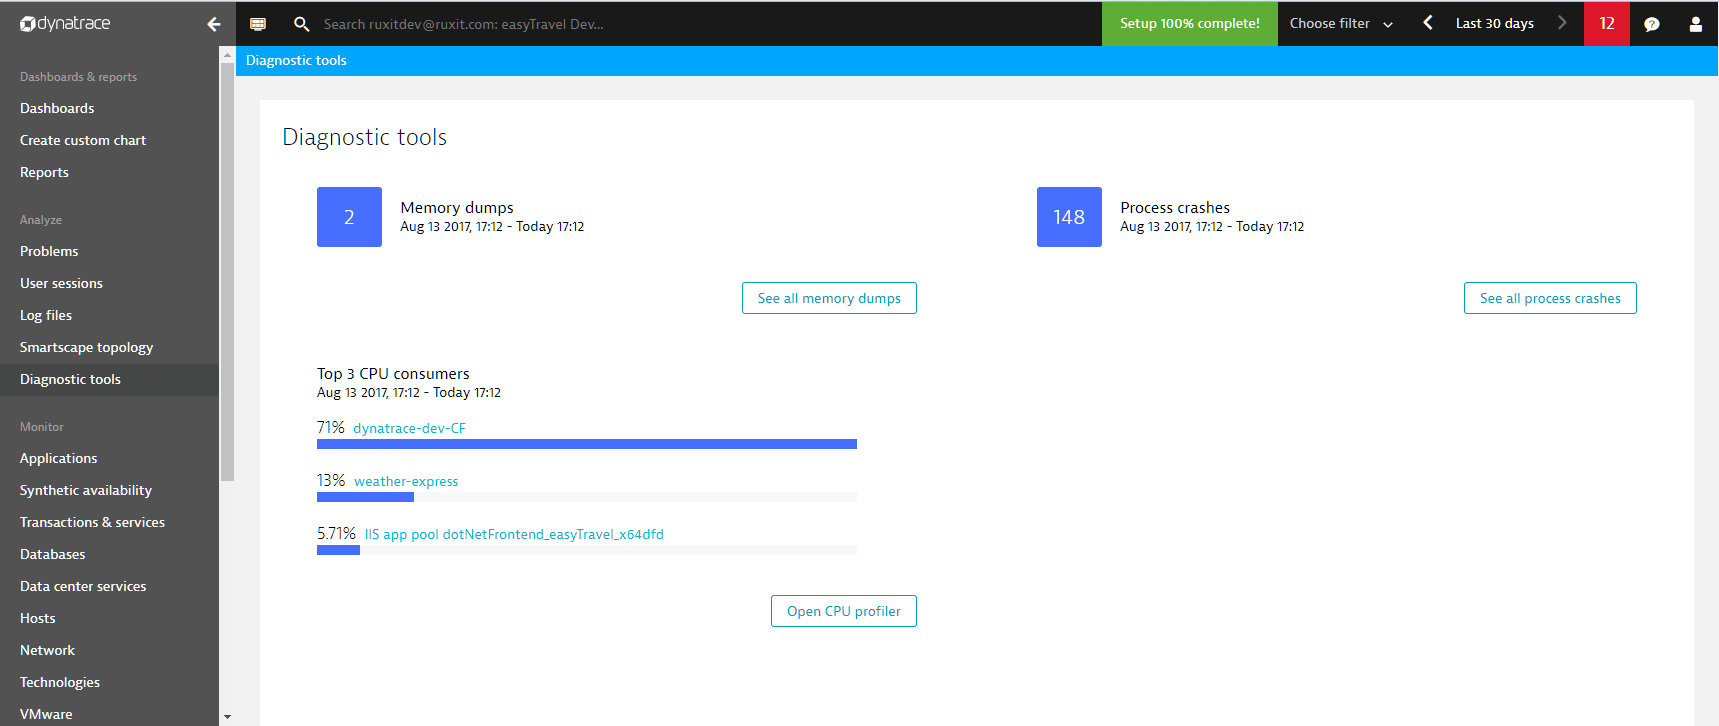Image resolution: width=1719 pixels, height=726 pixels.
Task: Open Transactions & services
Action: click(92, 522)
